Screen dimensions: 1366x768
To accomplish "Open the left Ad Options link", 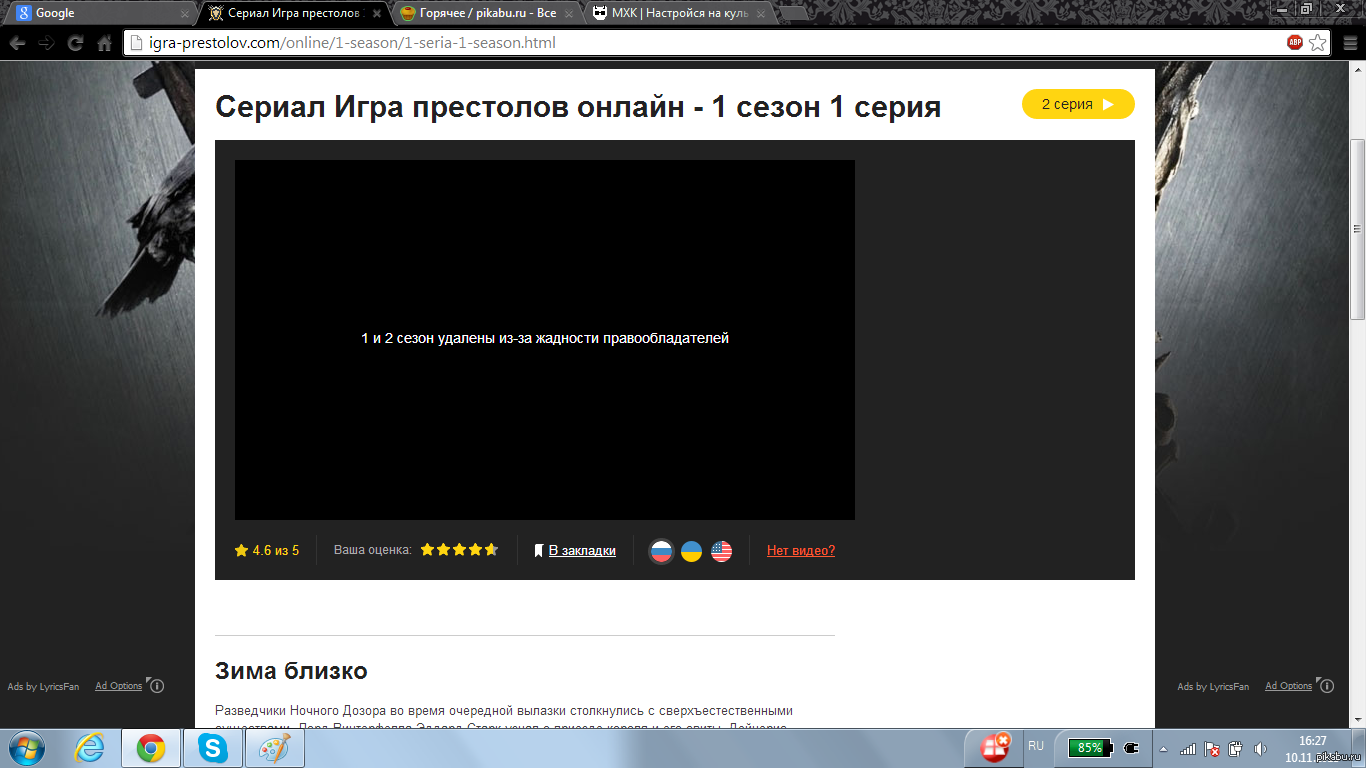I will coord(119,686).
